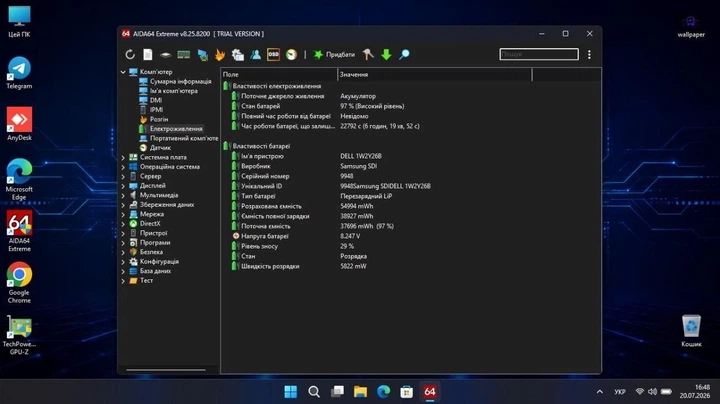Click the tree panel horizontal scrollbar
The width and height of the screenshot is (720, 404).
[166, 370]
